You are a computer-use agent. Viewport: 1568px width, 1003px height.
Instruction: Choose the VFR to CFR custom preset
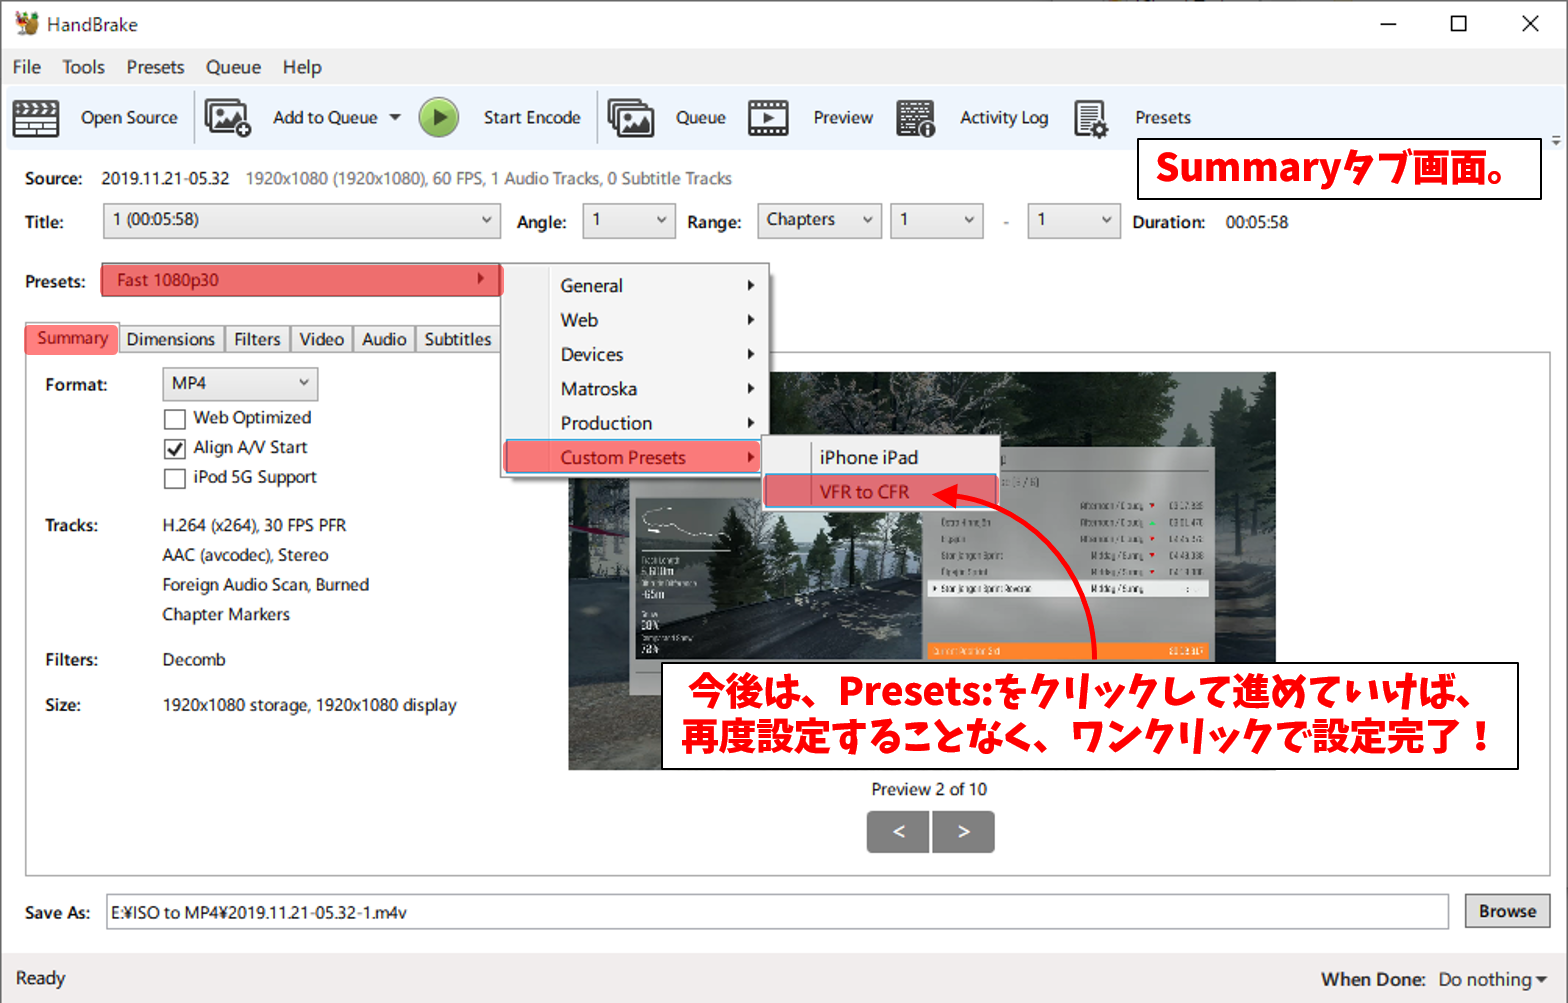coord(881,492)
